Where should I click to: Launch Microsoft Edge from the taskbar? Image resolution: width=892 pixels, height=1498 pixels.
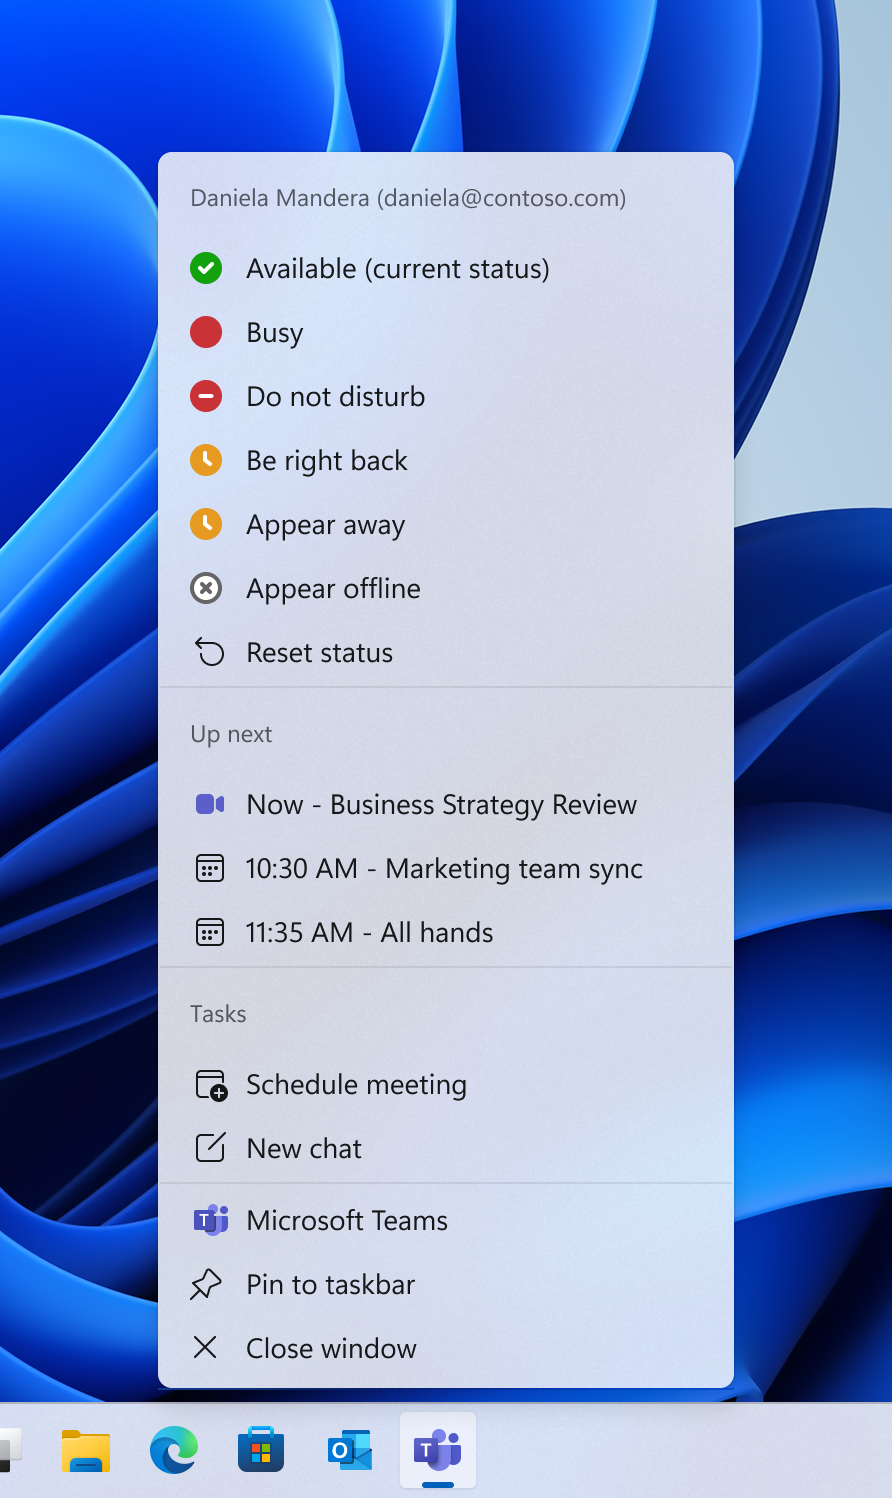pos(174,1450)
